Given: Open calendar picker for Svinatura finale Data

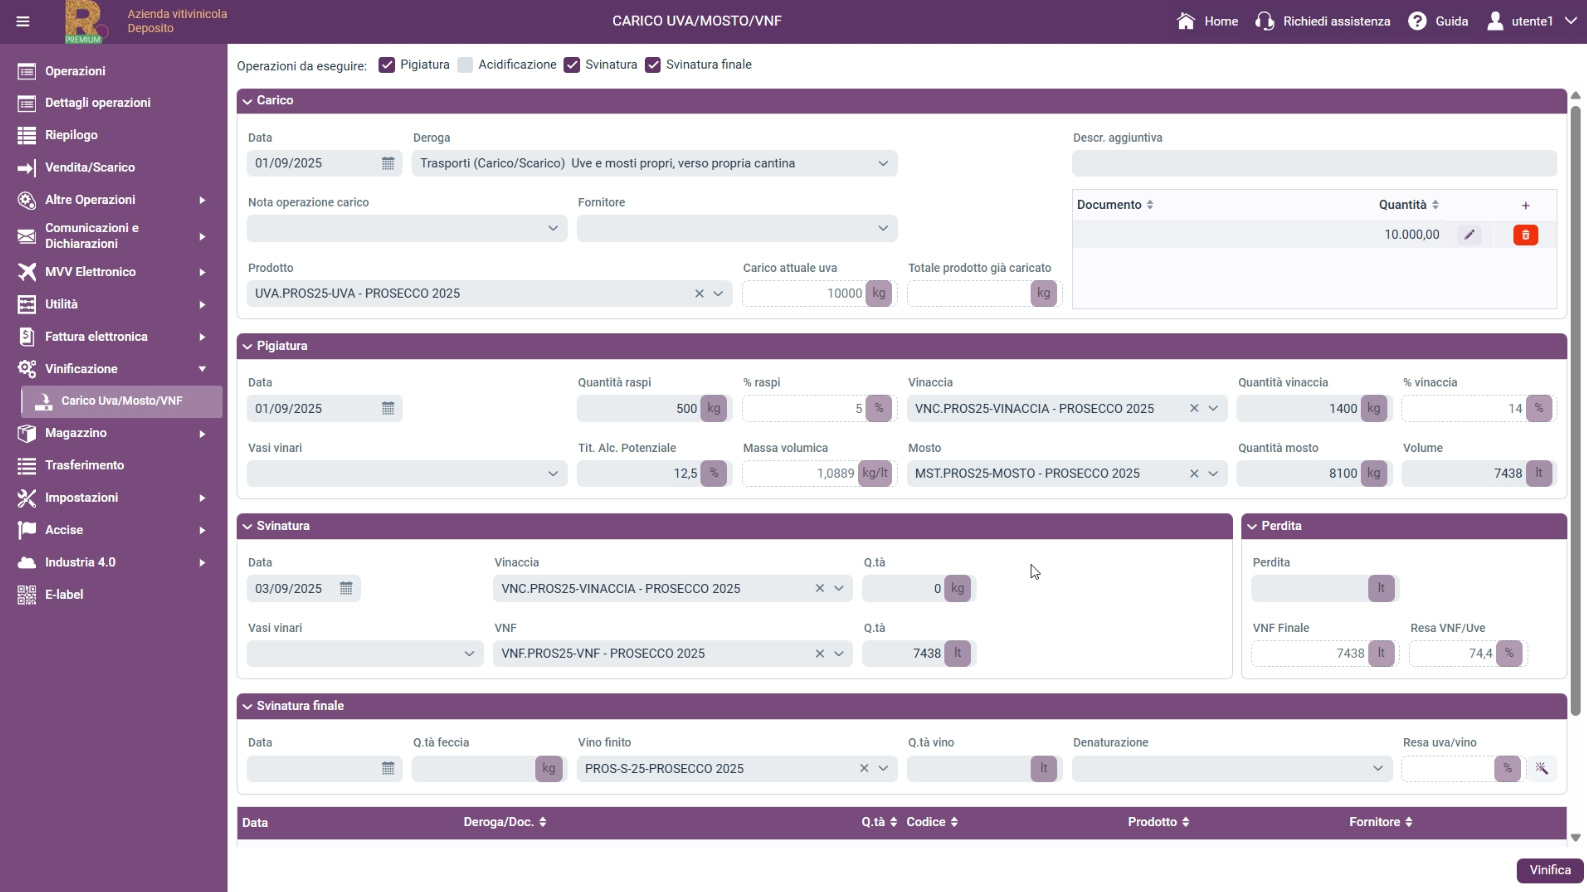Looking at the screenshot, I should click(388, 768).
